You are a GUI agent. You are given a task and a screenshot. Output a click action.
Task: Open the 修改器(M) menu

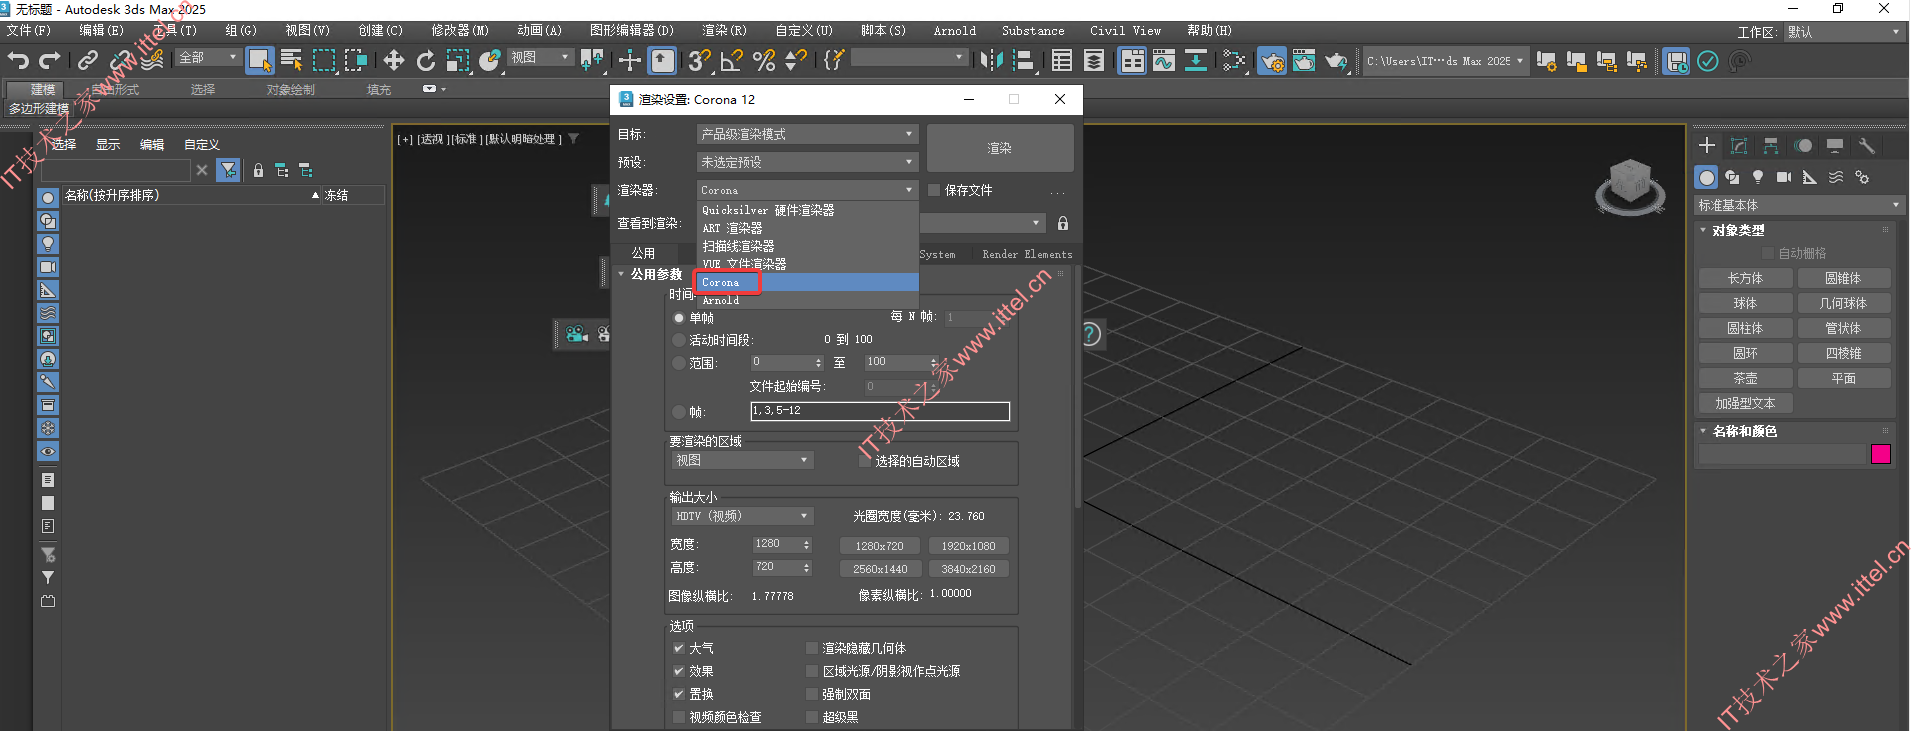(x=460, y=31)
